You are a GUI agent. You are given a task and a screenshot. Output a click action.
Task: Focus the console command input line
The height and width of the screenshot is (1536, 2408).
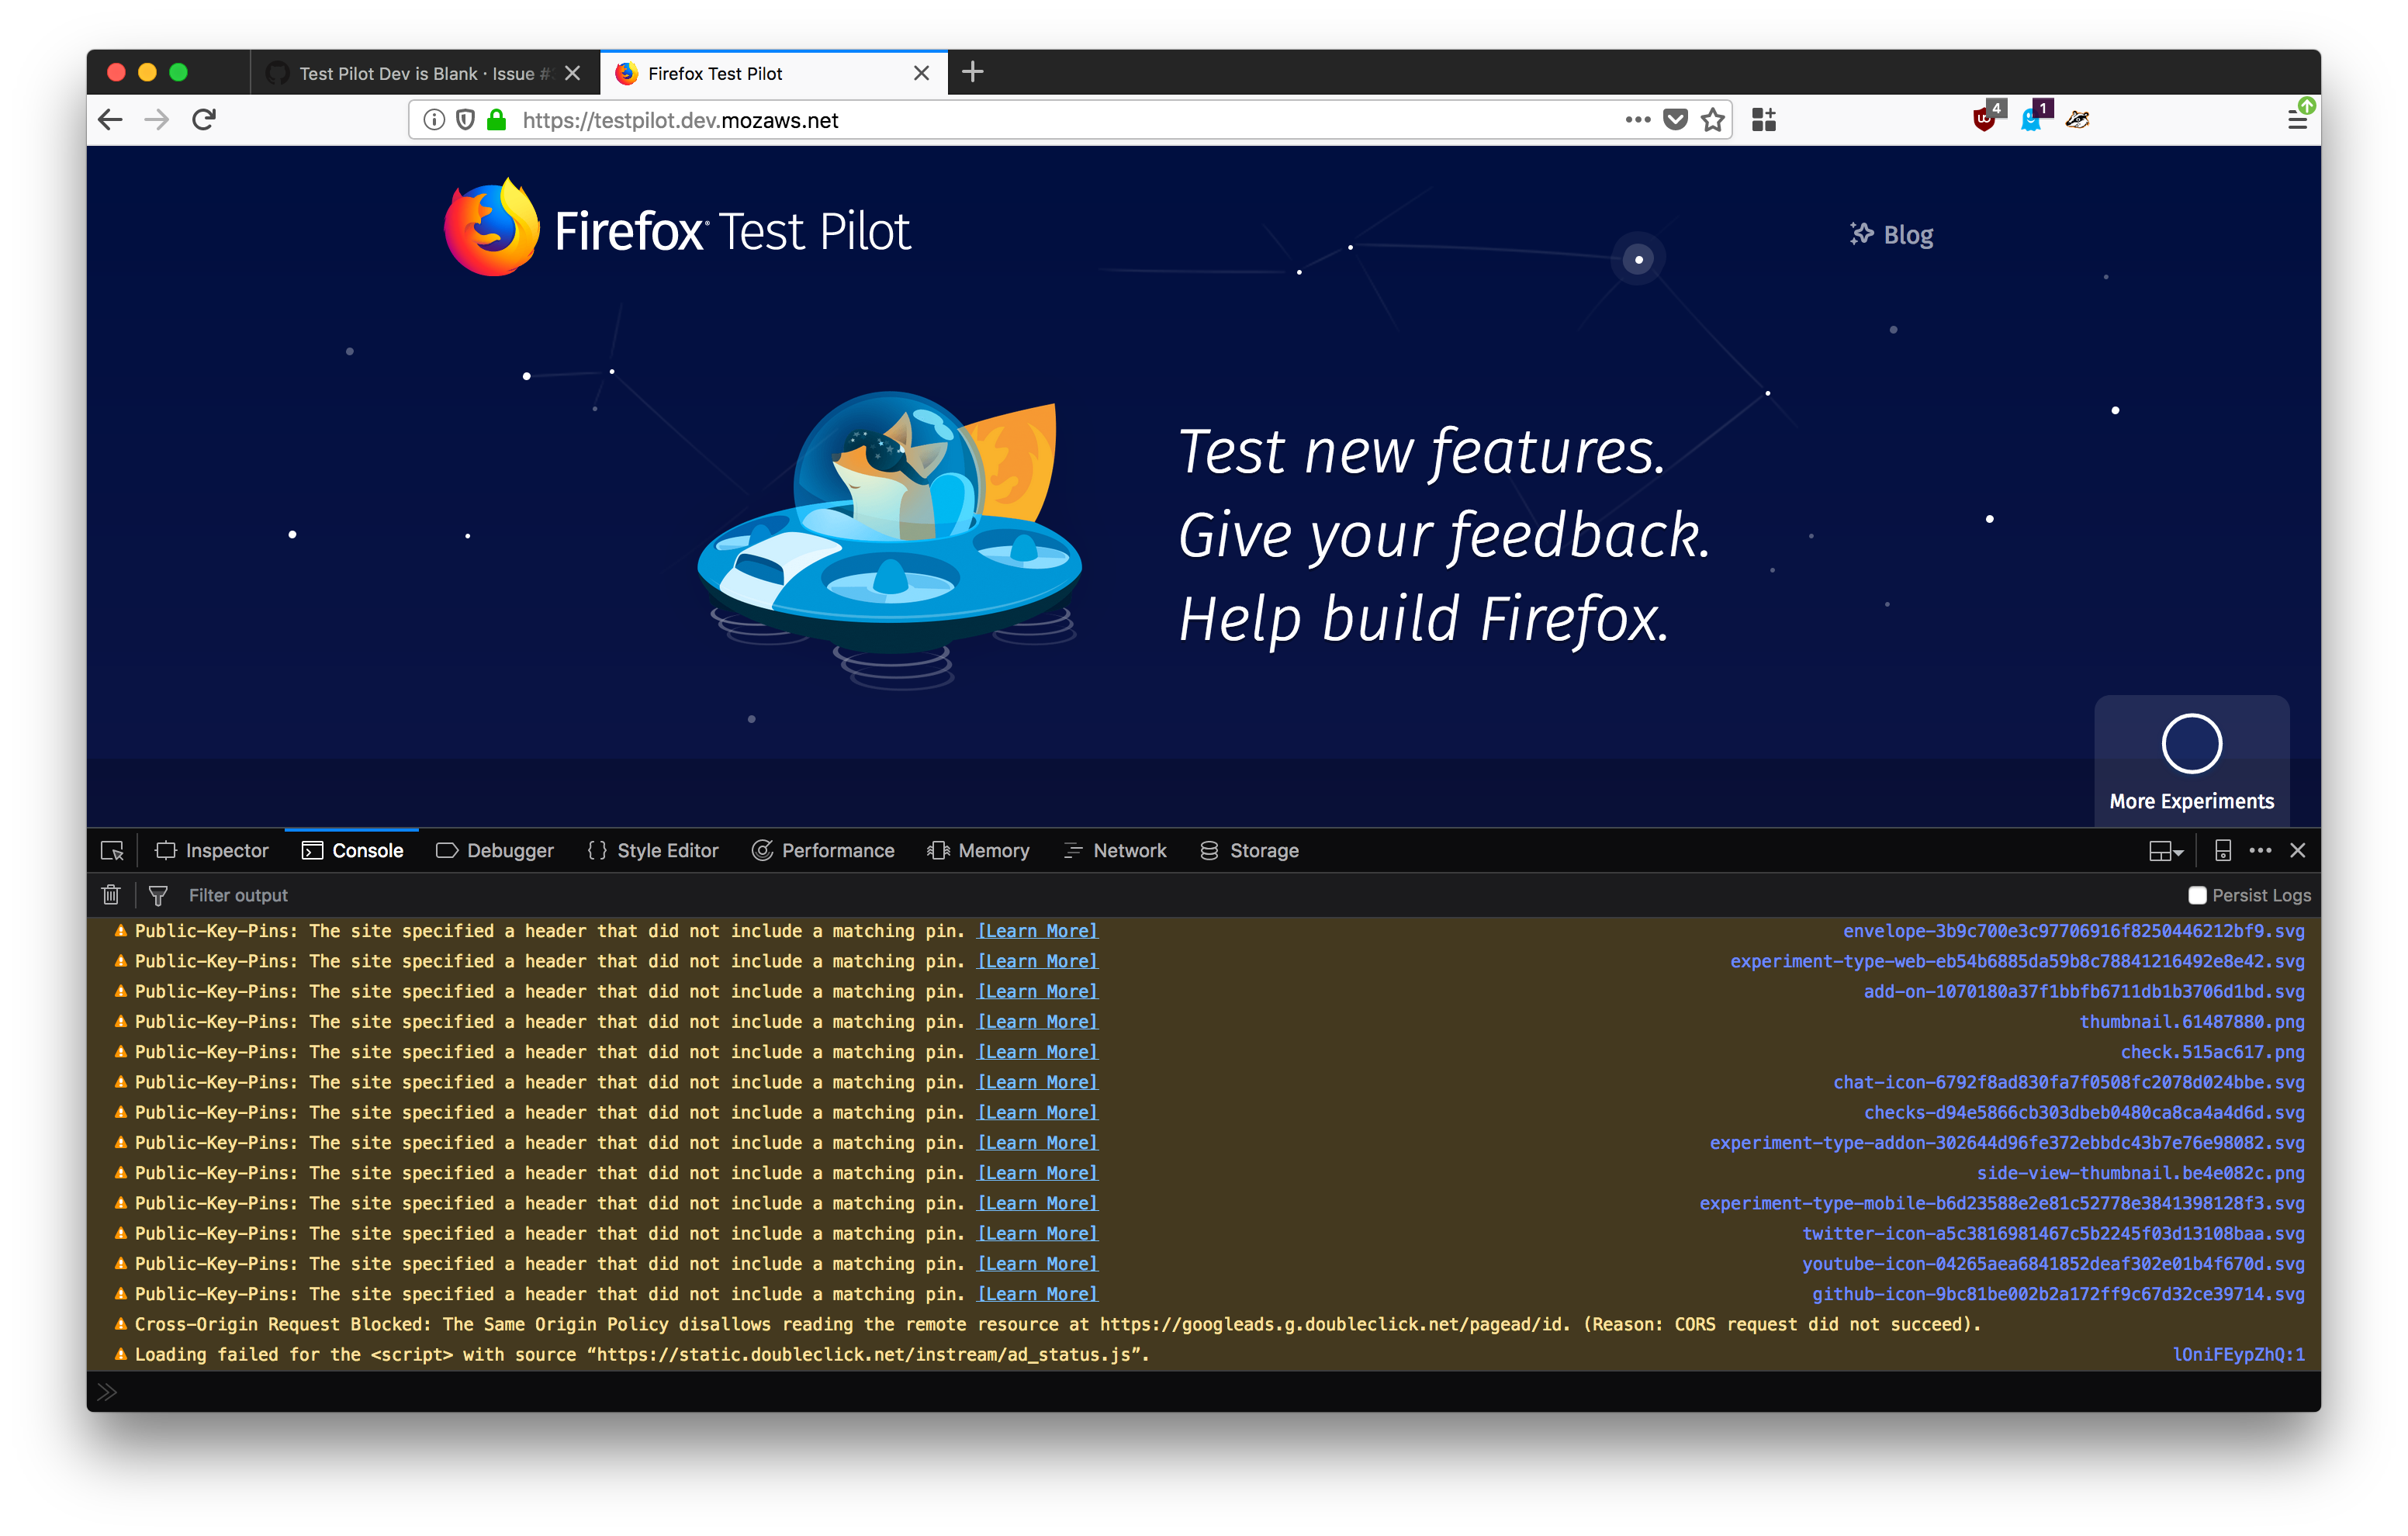1204,1391
